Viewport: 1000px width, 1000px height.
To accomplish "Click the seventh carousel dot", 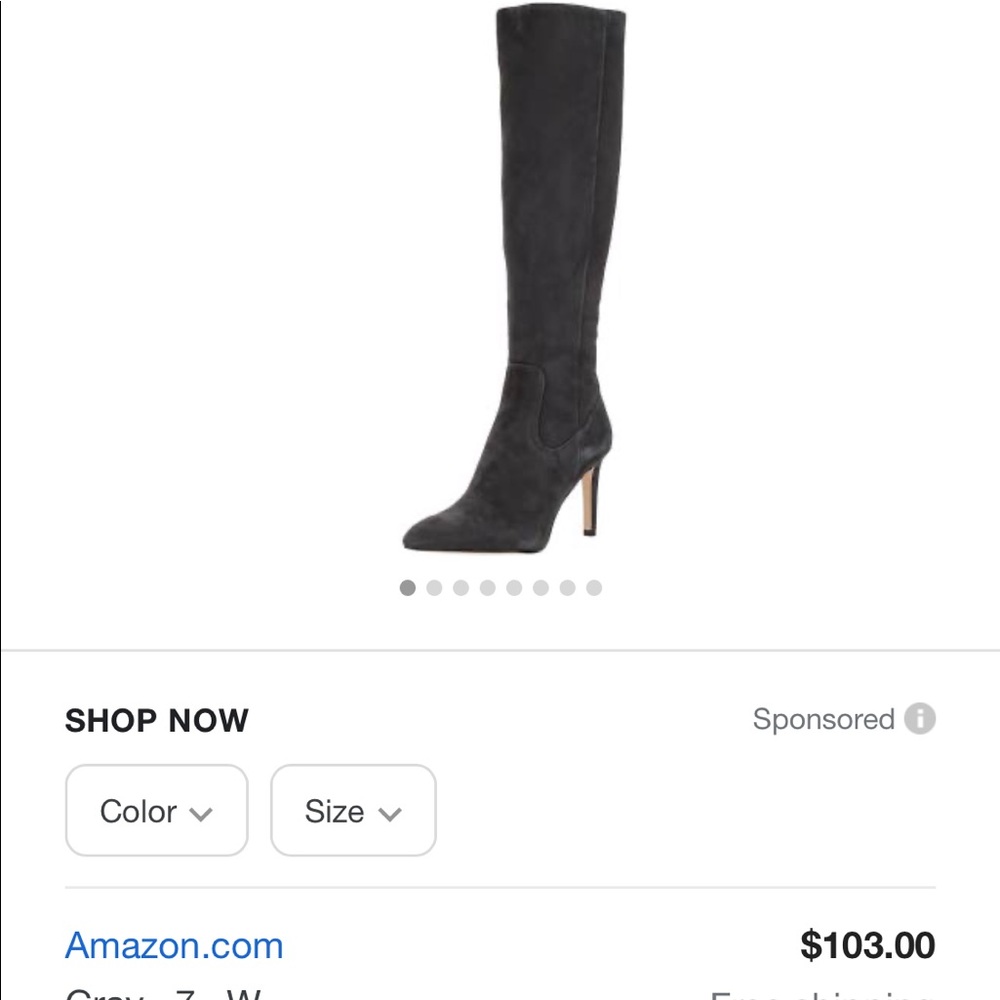I will [568, 588].
